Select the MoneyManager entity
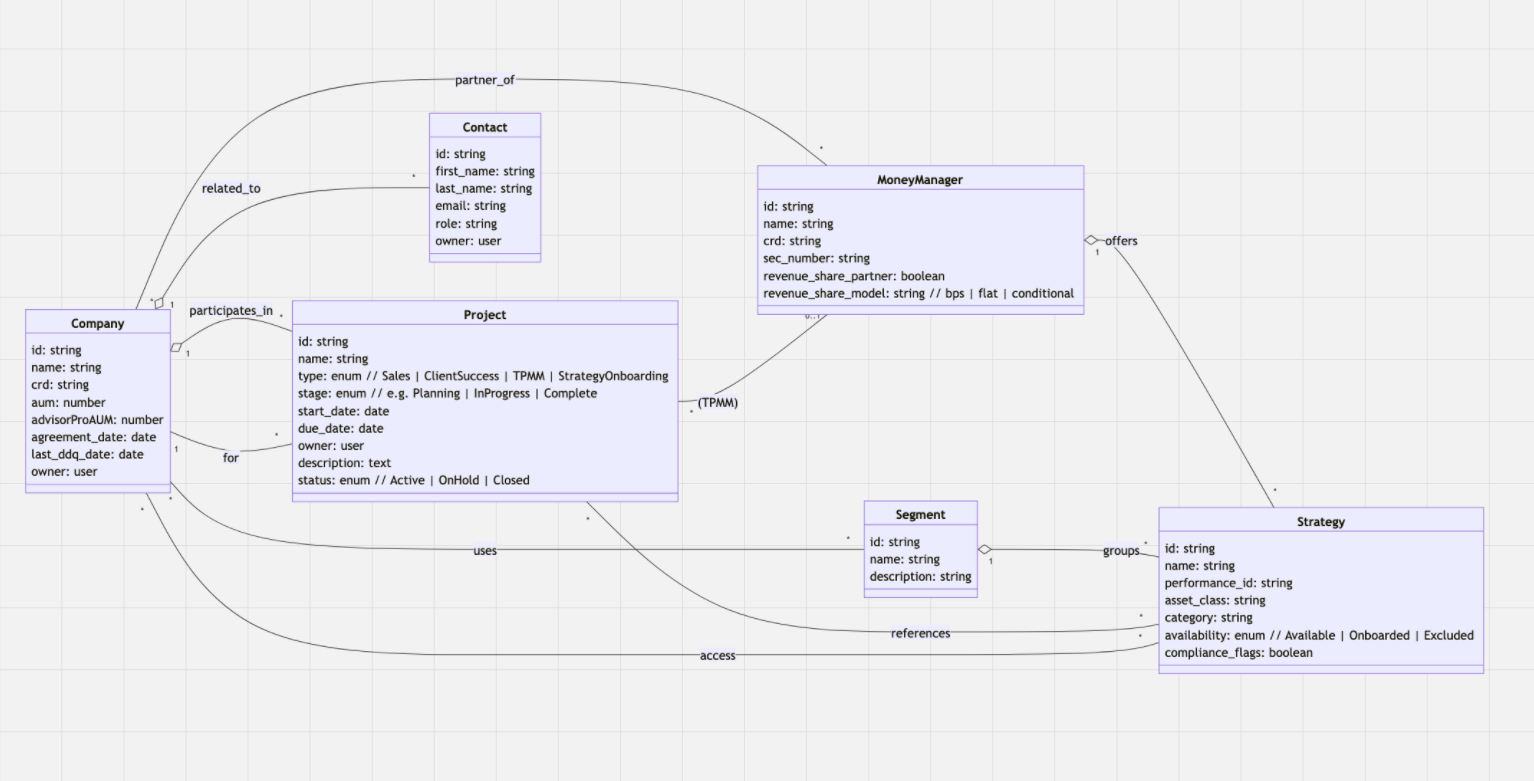This screenshot has width=1534, height=781. coord(920,180)
